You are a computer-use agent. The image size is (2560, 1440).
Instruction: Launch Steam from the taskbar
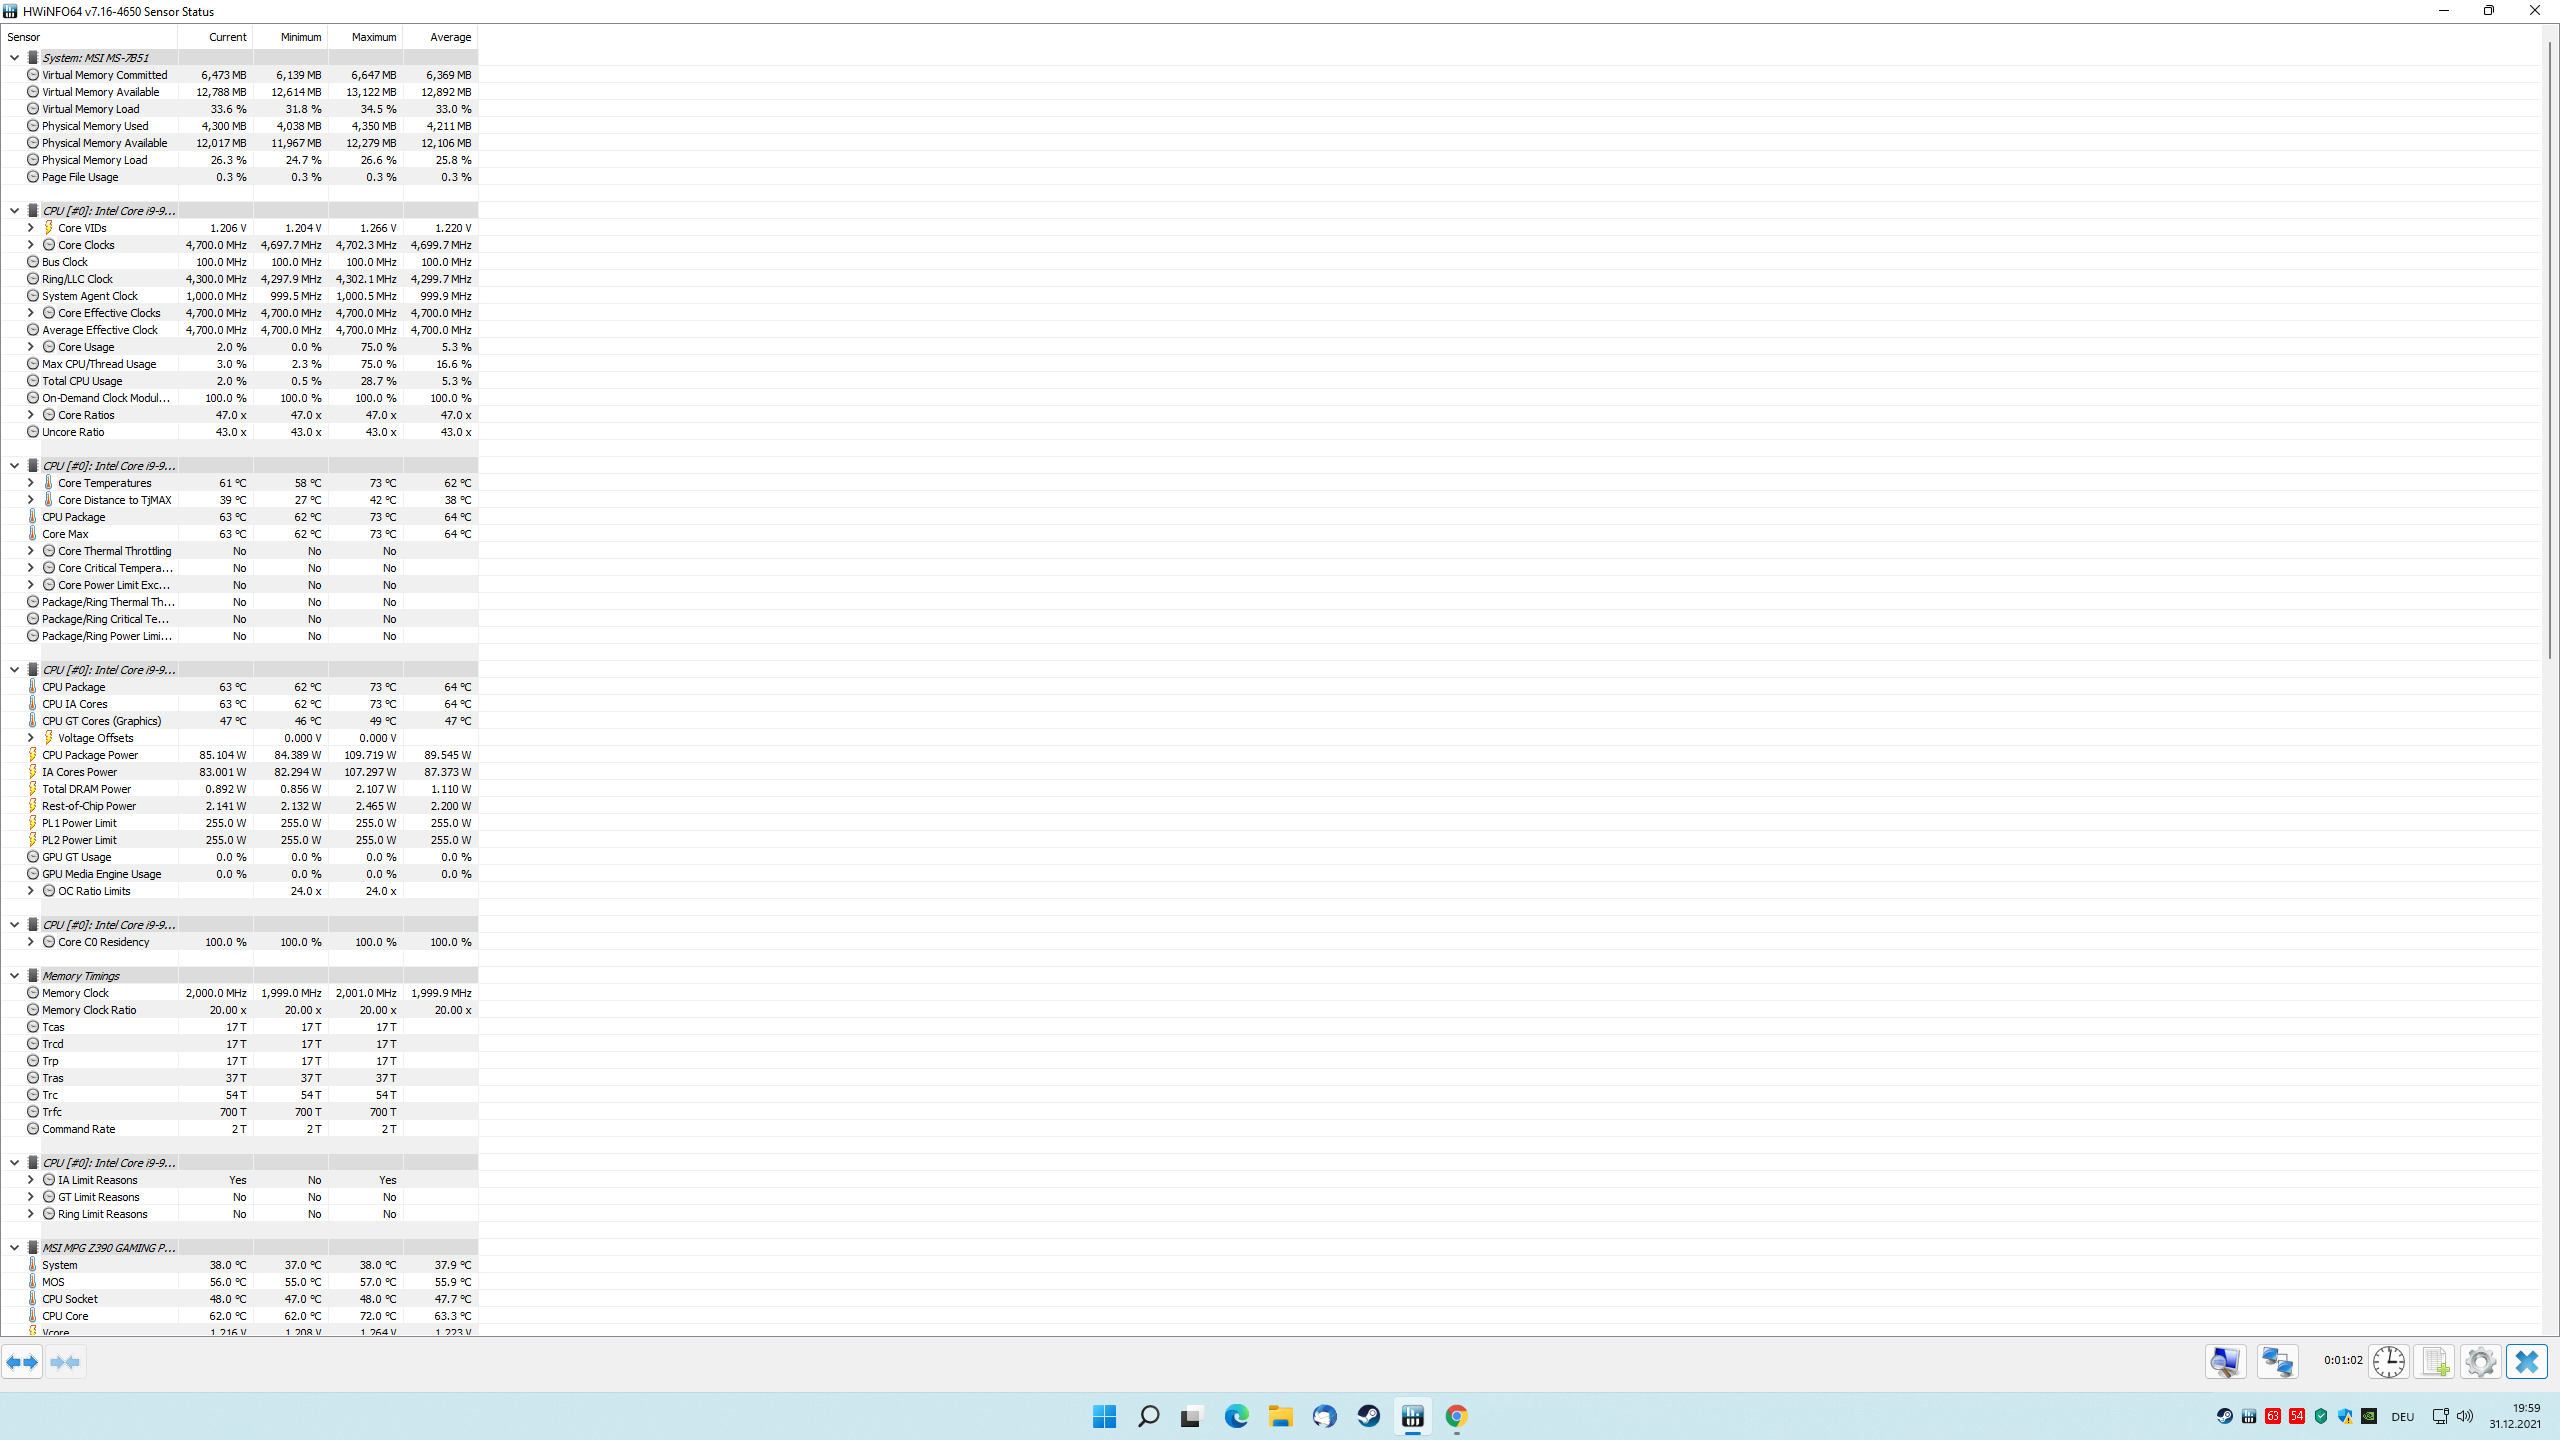click(x=1369, y=1417)
